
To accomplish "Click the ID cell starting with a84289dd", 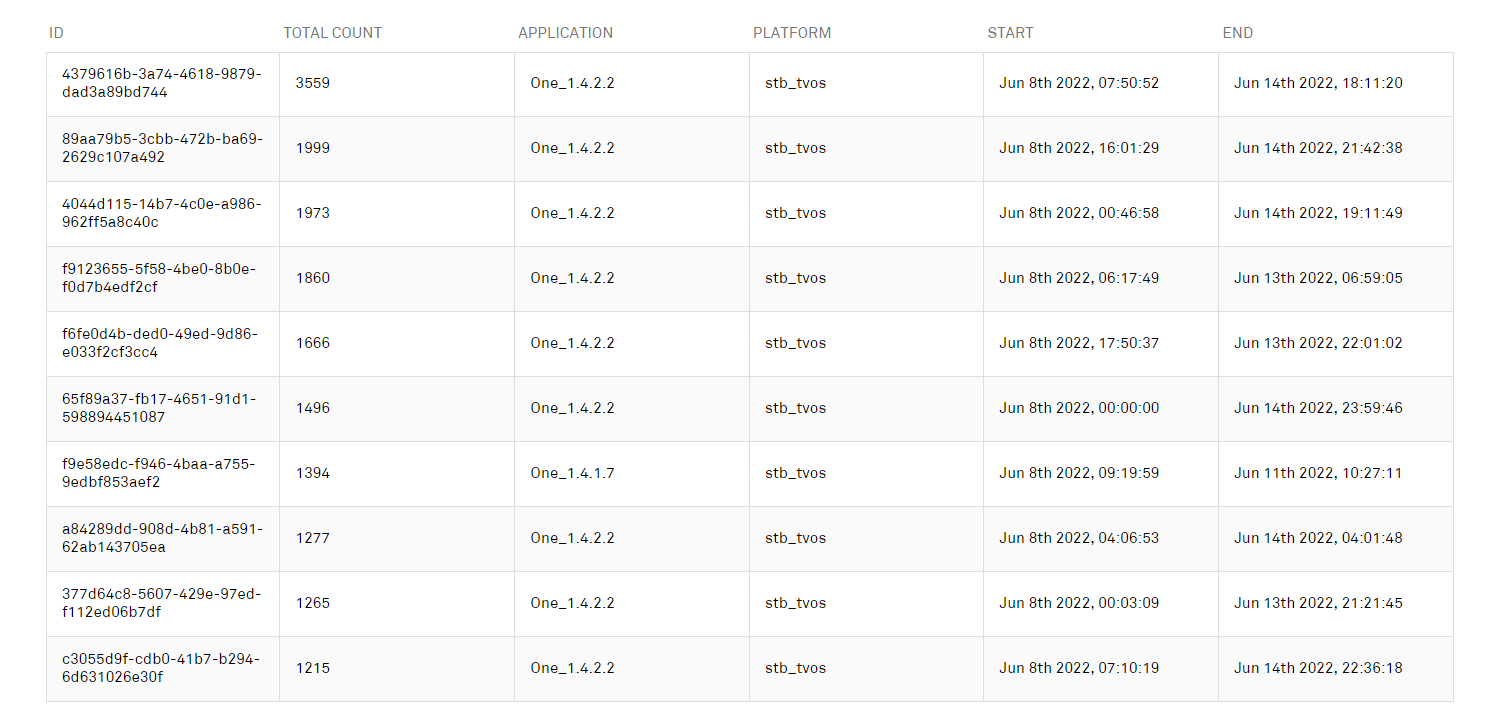I will [161, 538].
